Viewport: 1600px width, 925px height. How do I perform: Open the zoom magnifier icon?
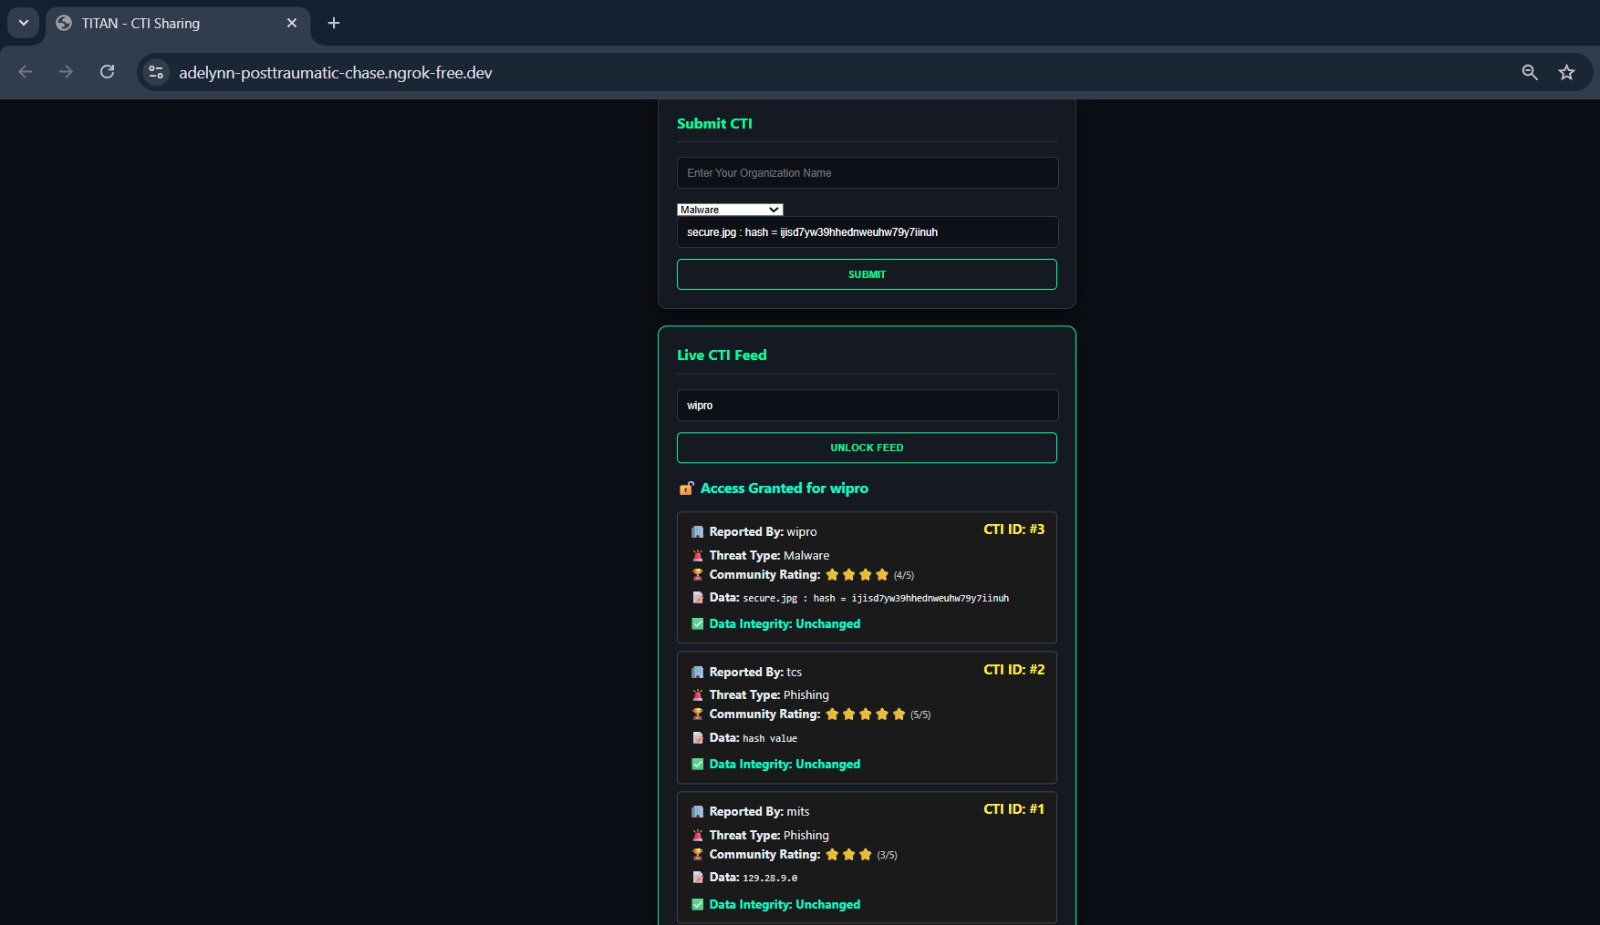[x=1529, y=72]
